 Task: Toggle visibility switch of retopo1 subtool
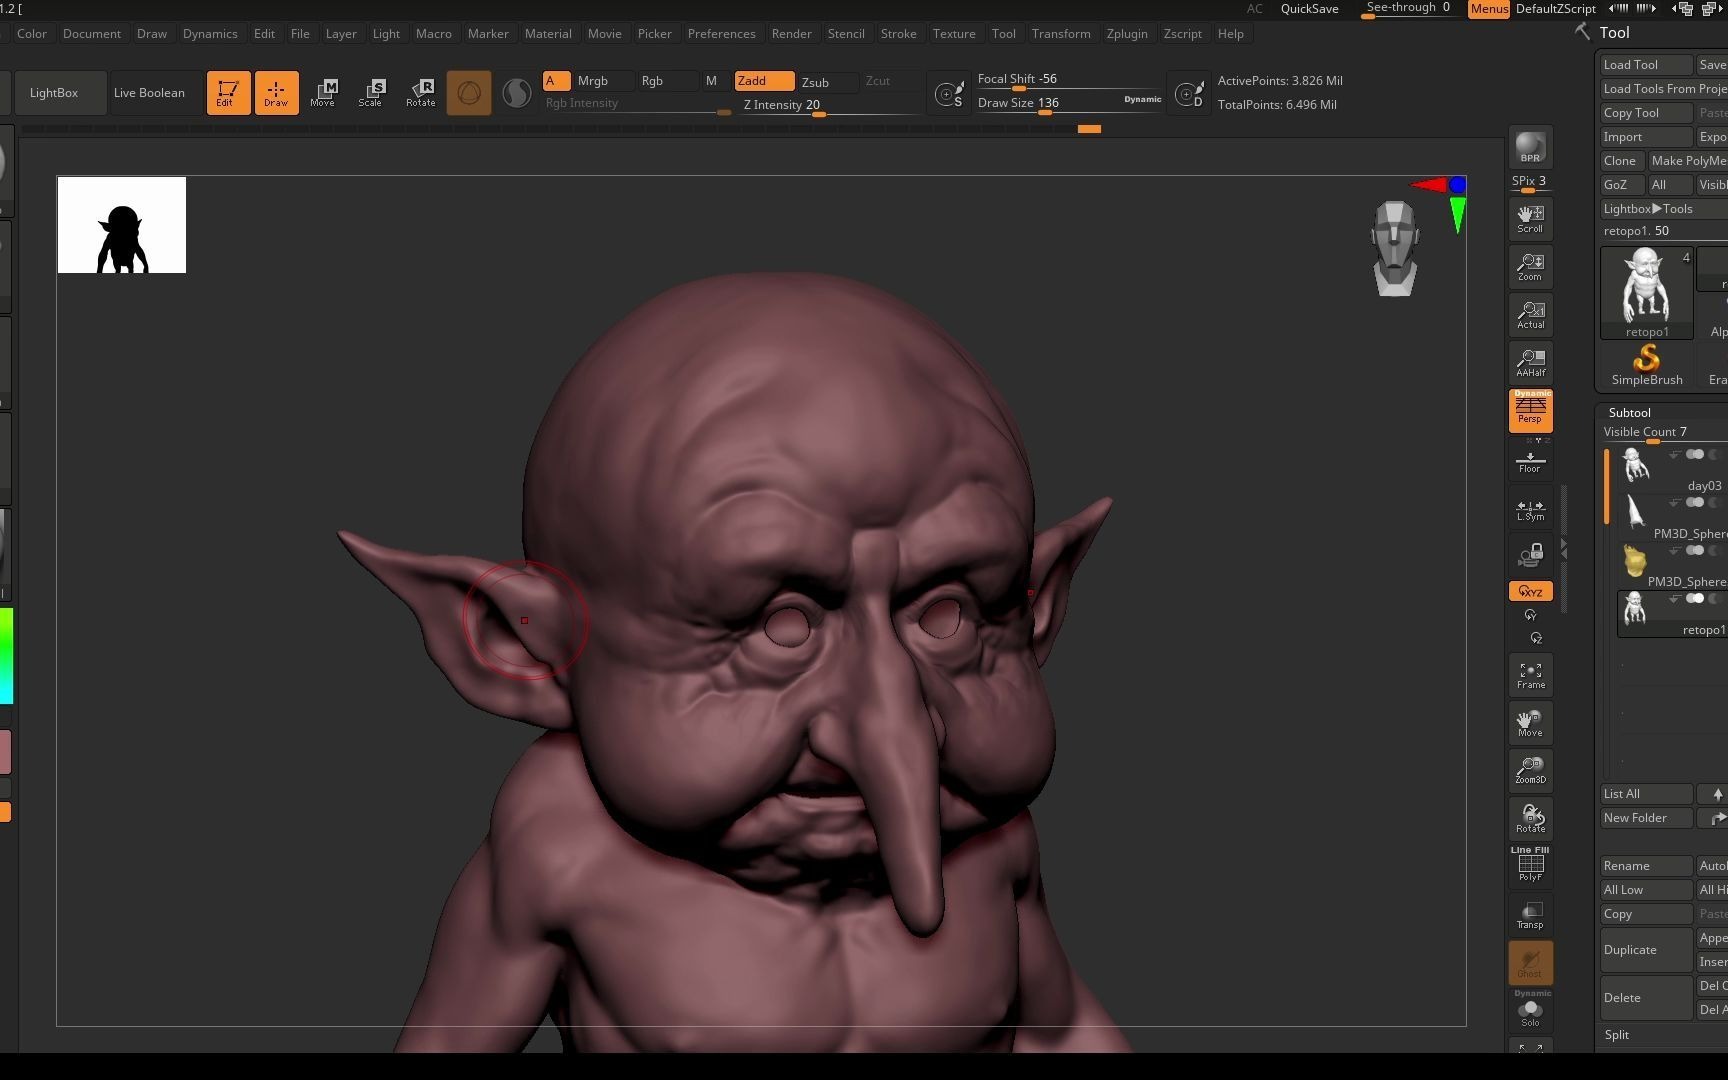tap(1694, 599)
